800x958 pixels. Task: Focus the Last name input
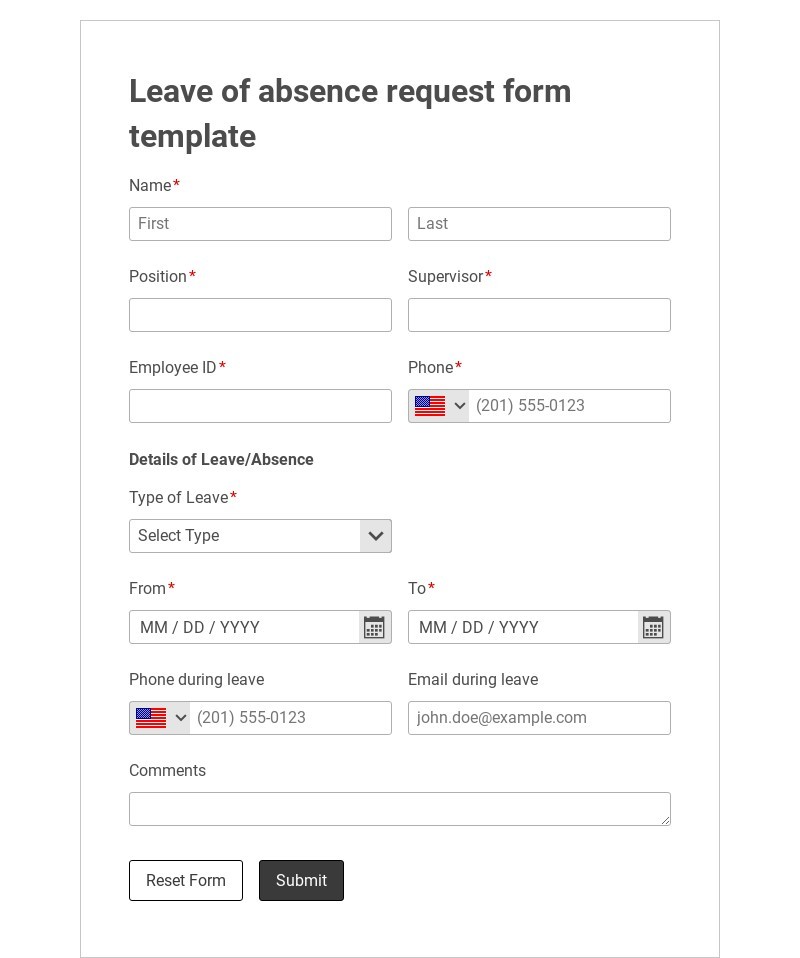coord(539,224)
